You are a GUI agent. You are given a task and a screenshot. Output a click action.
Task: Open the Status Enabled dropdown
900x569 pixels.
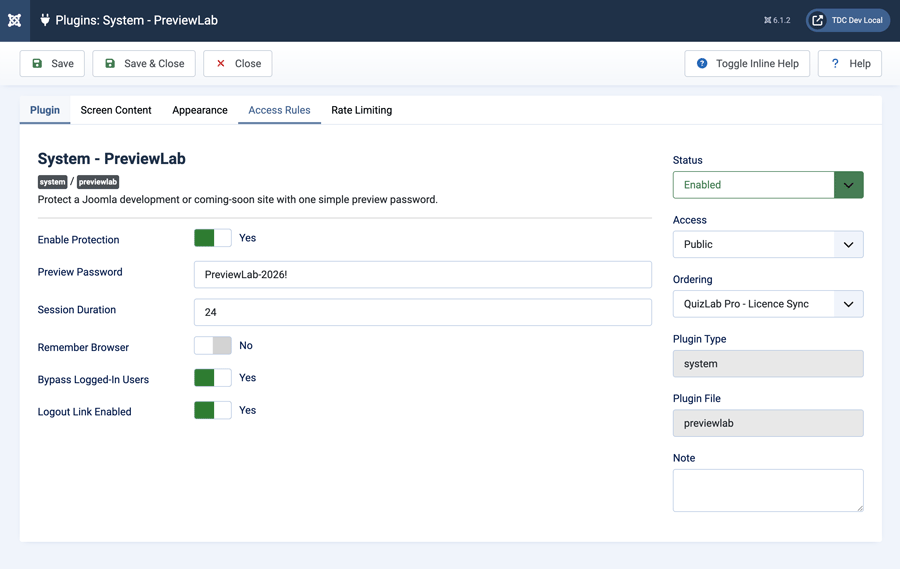[x=768, y=185]
